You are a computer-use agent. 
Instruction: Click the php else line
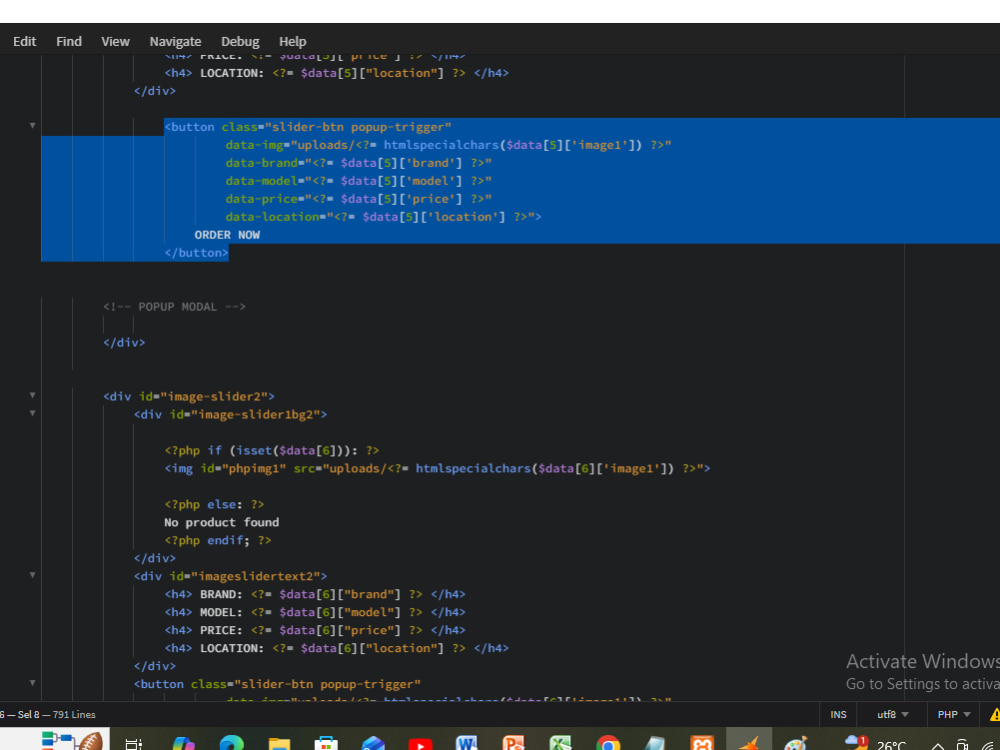pos(214,504)
